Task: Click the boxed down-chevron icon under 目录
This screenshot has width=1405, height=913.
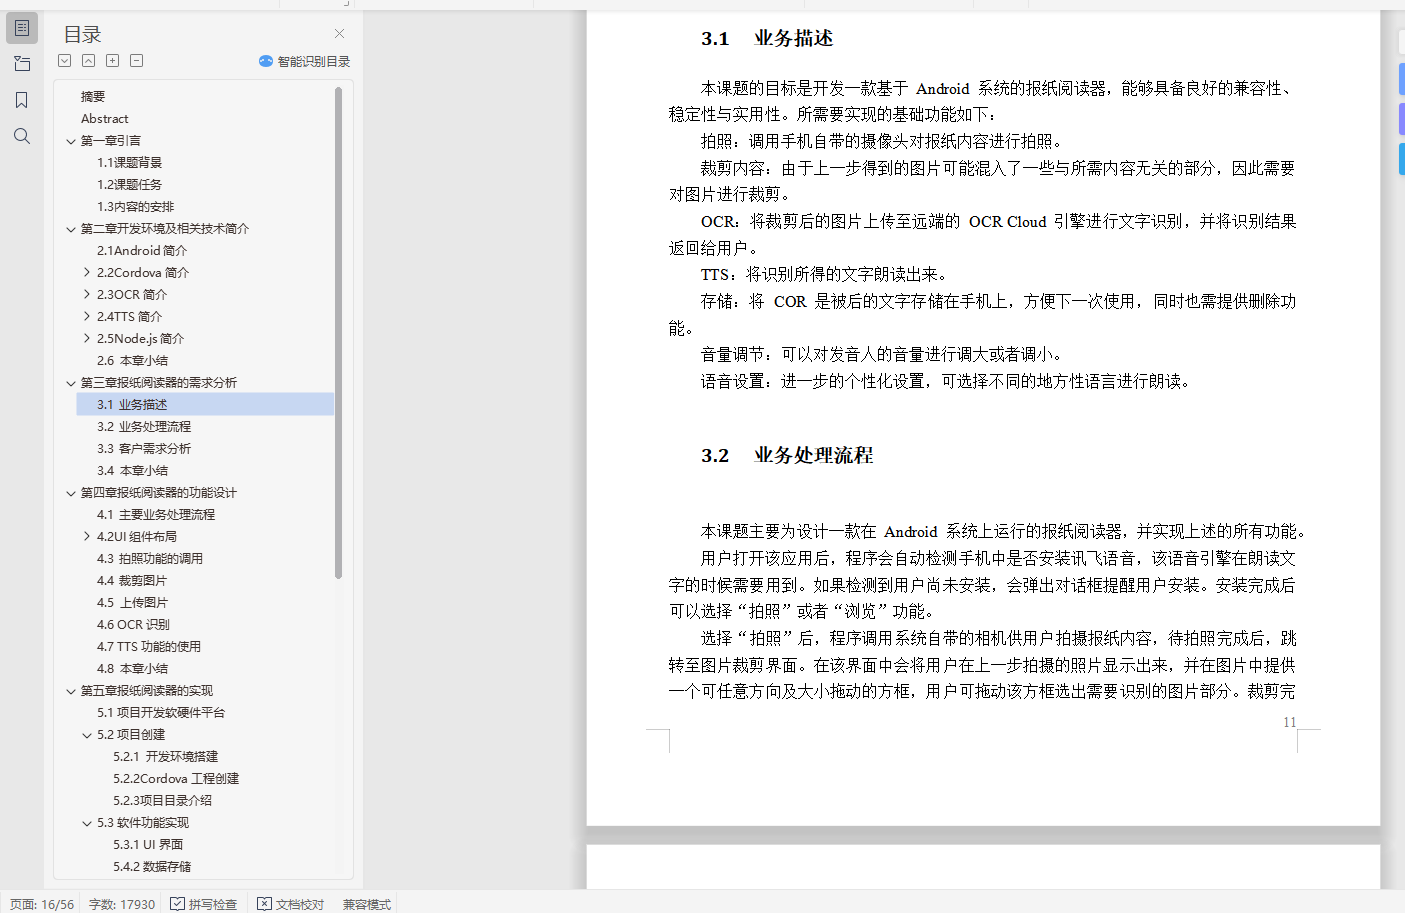Action: click(65, 61)
